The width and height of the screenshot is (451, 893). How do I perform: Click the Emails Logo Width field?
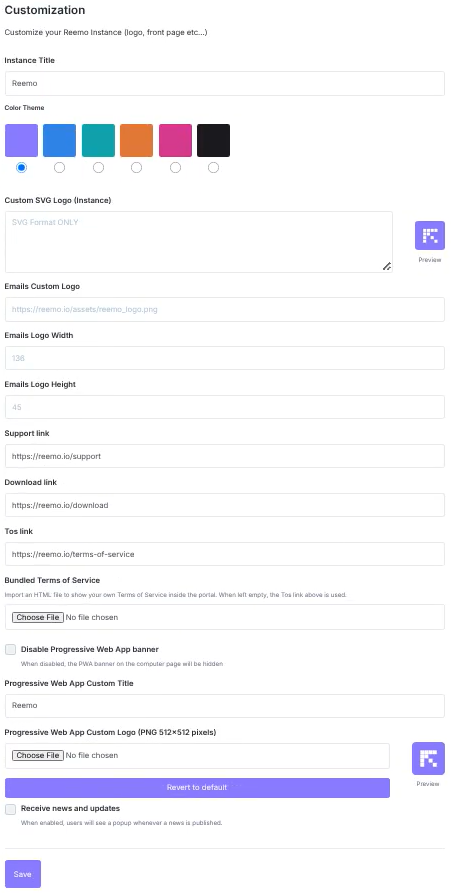[225, 358]
